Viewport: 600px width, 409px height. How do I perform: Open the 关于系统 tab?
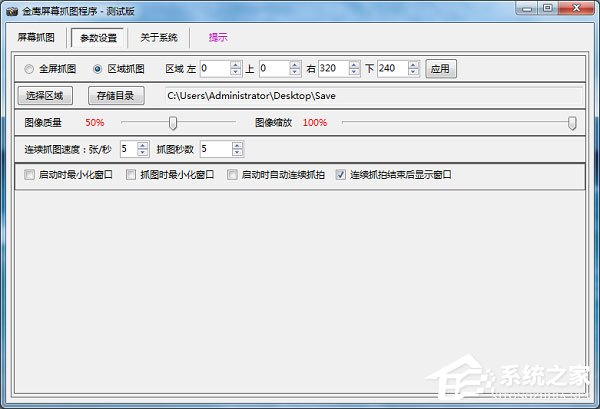[159, 37]
